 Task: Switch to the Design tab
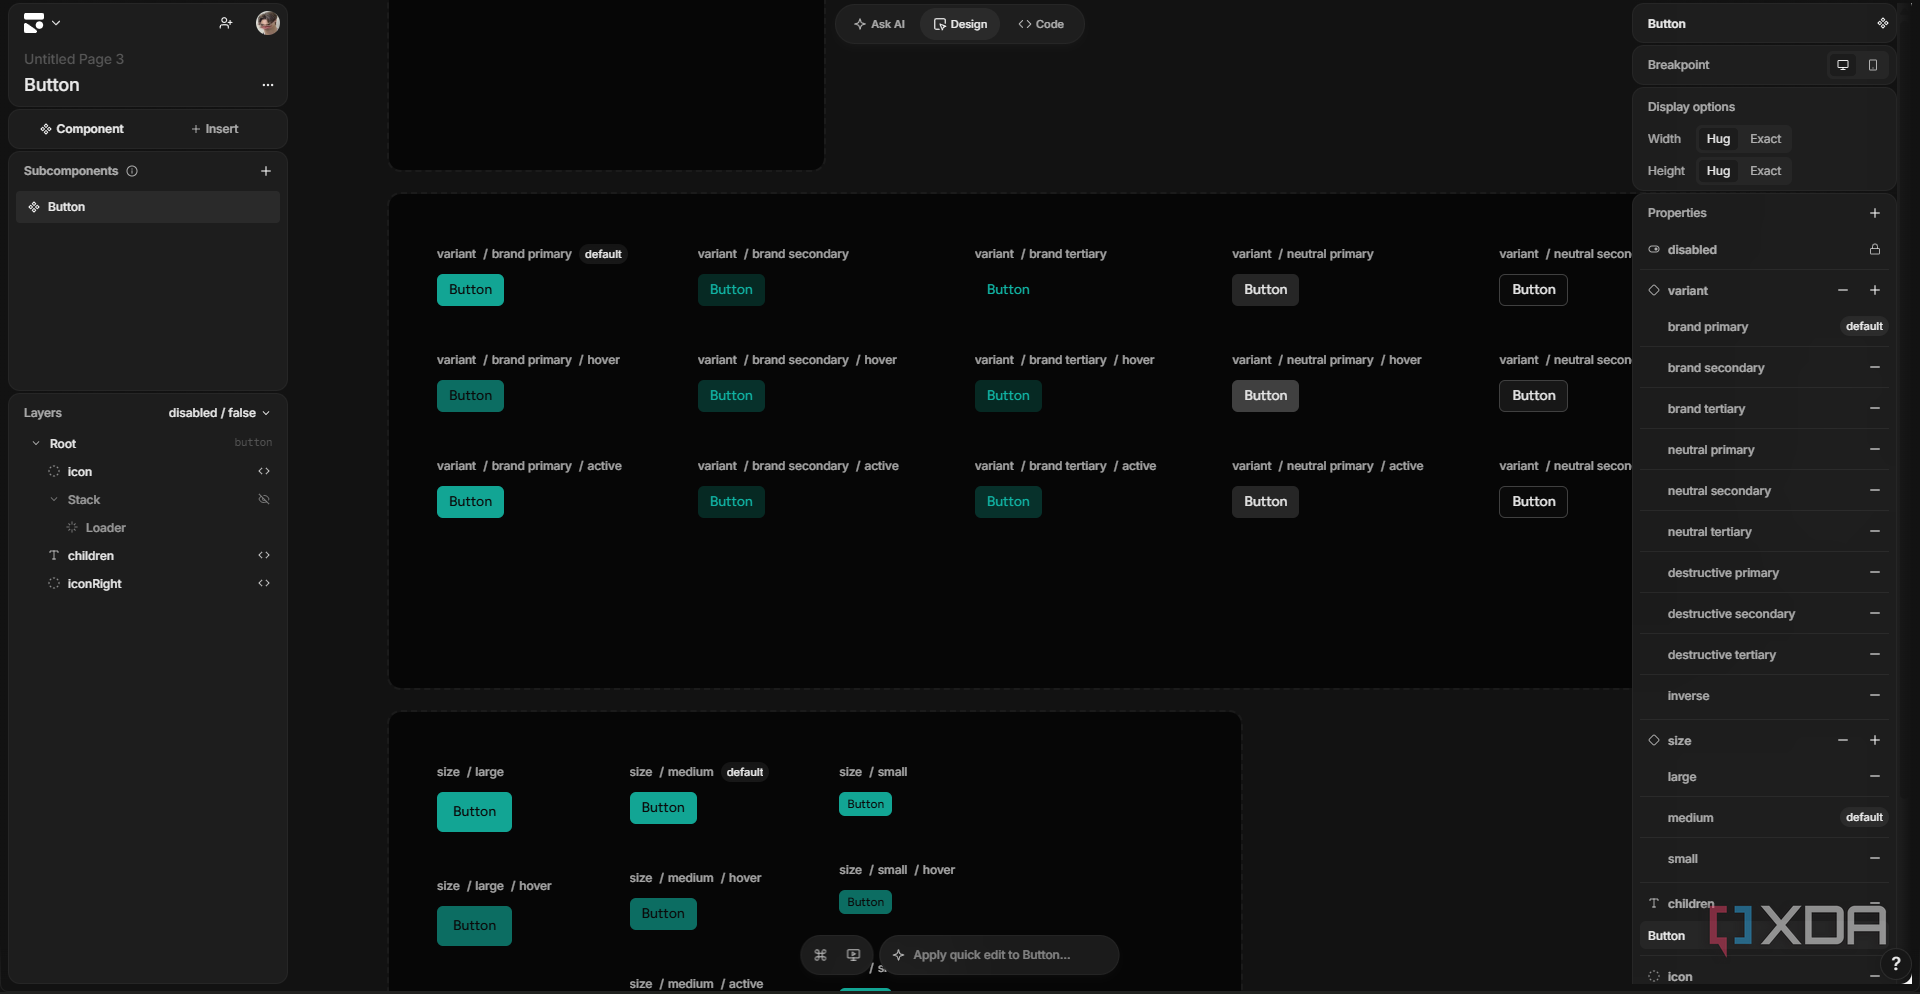[960, 24]
